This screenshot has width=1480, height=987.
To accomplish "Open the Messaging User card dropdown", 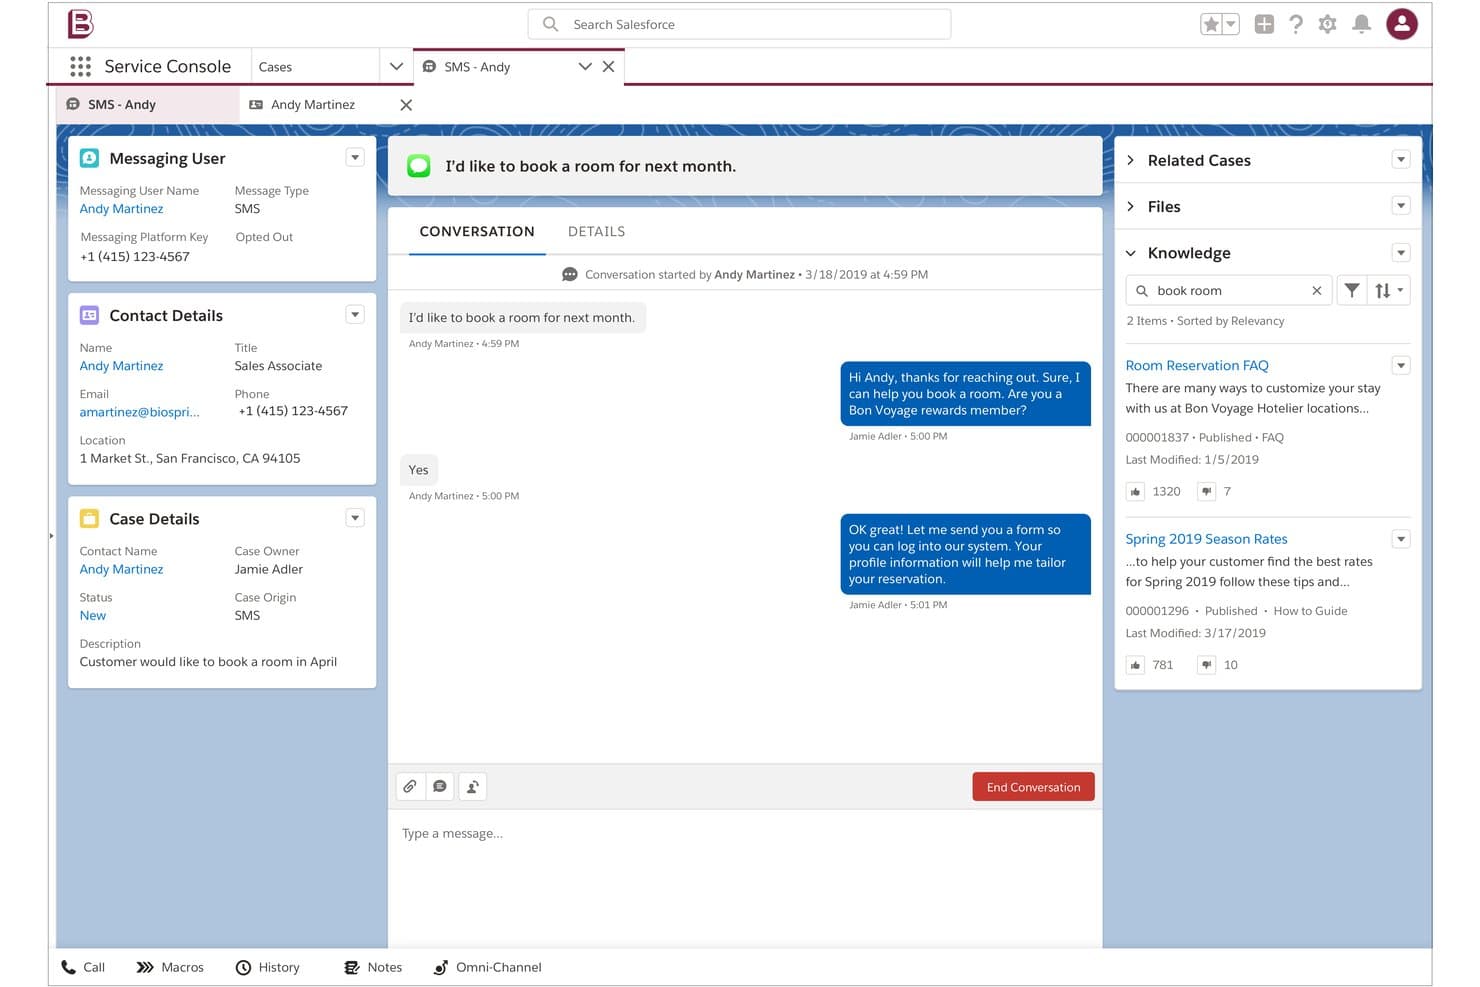I will pos(355,157).
